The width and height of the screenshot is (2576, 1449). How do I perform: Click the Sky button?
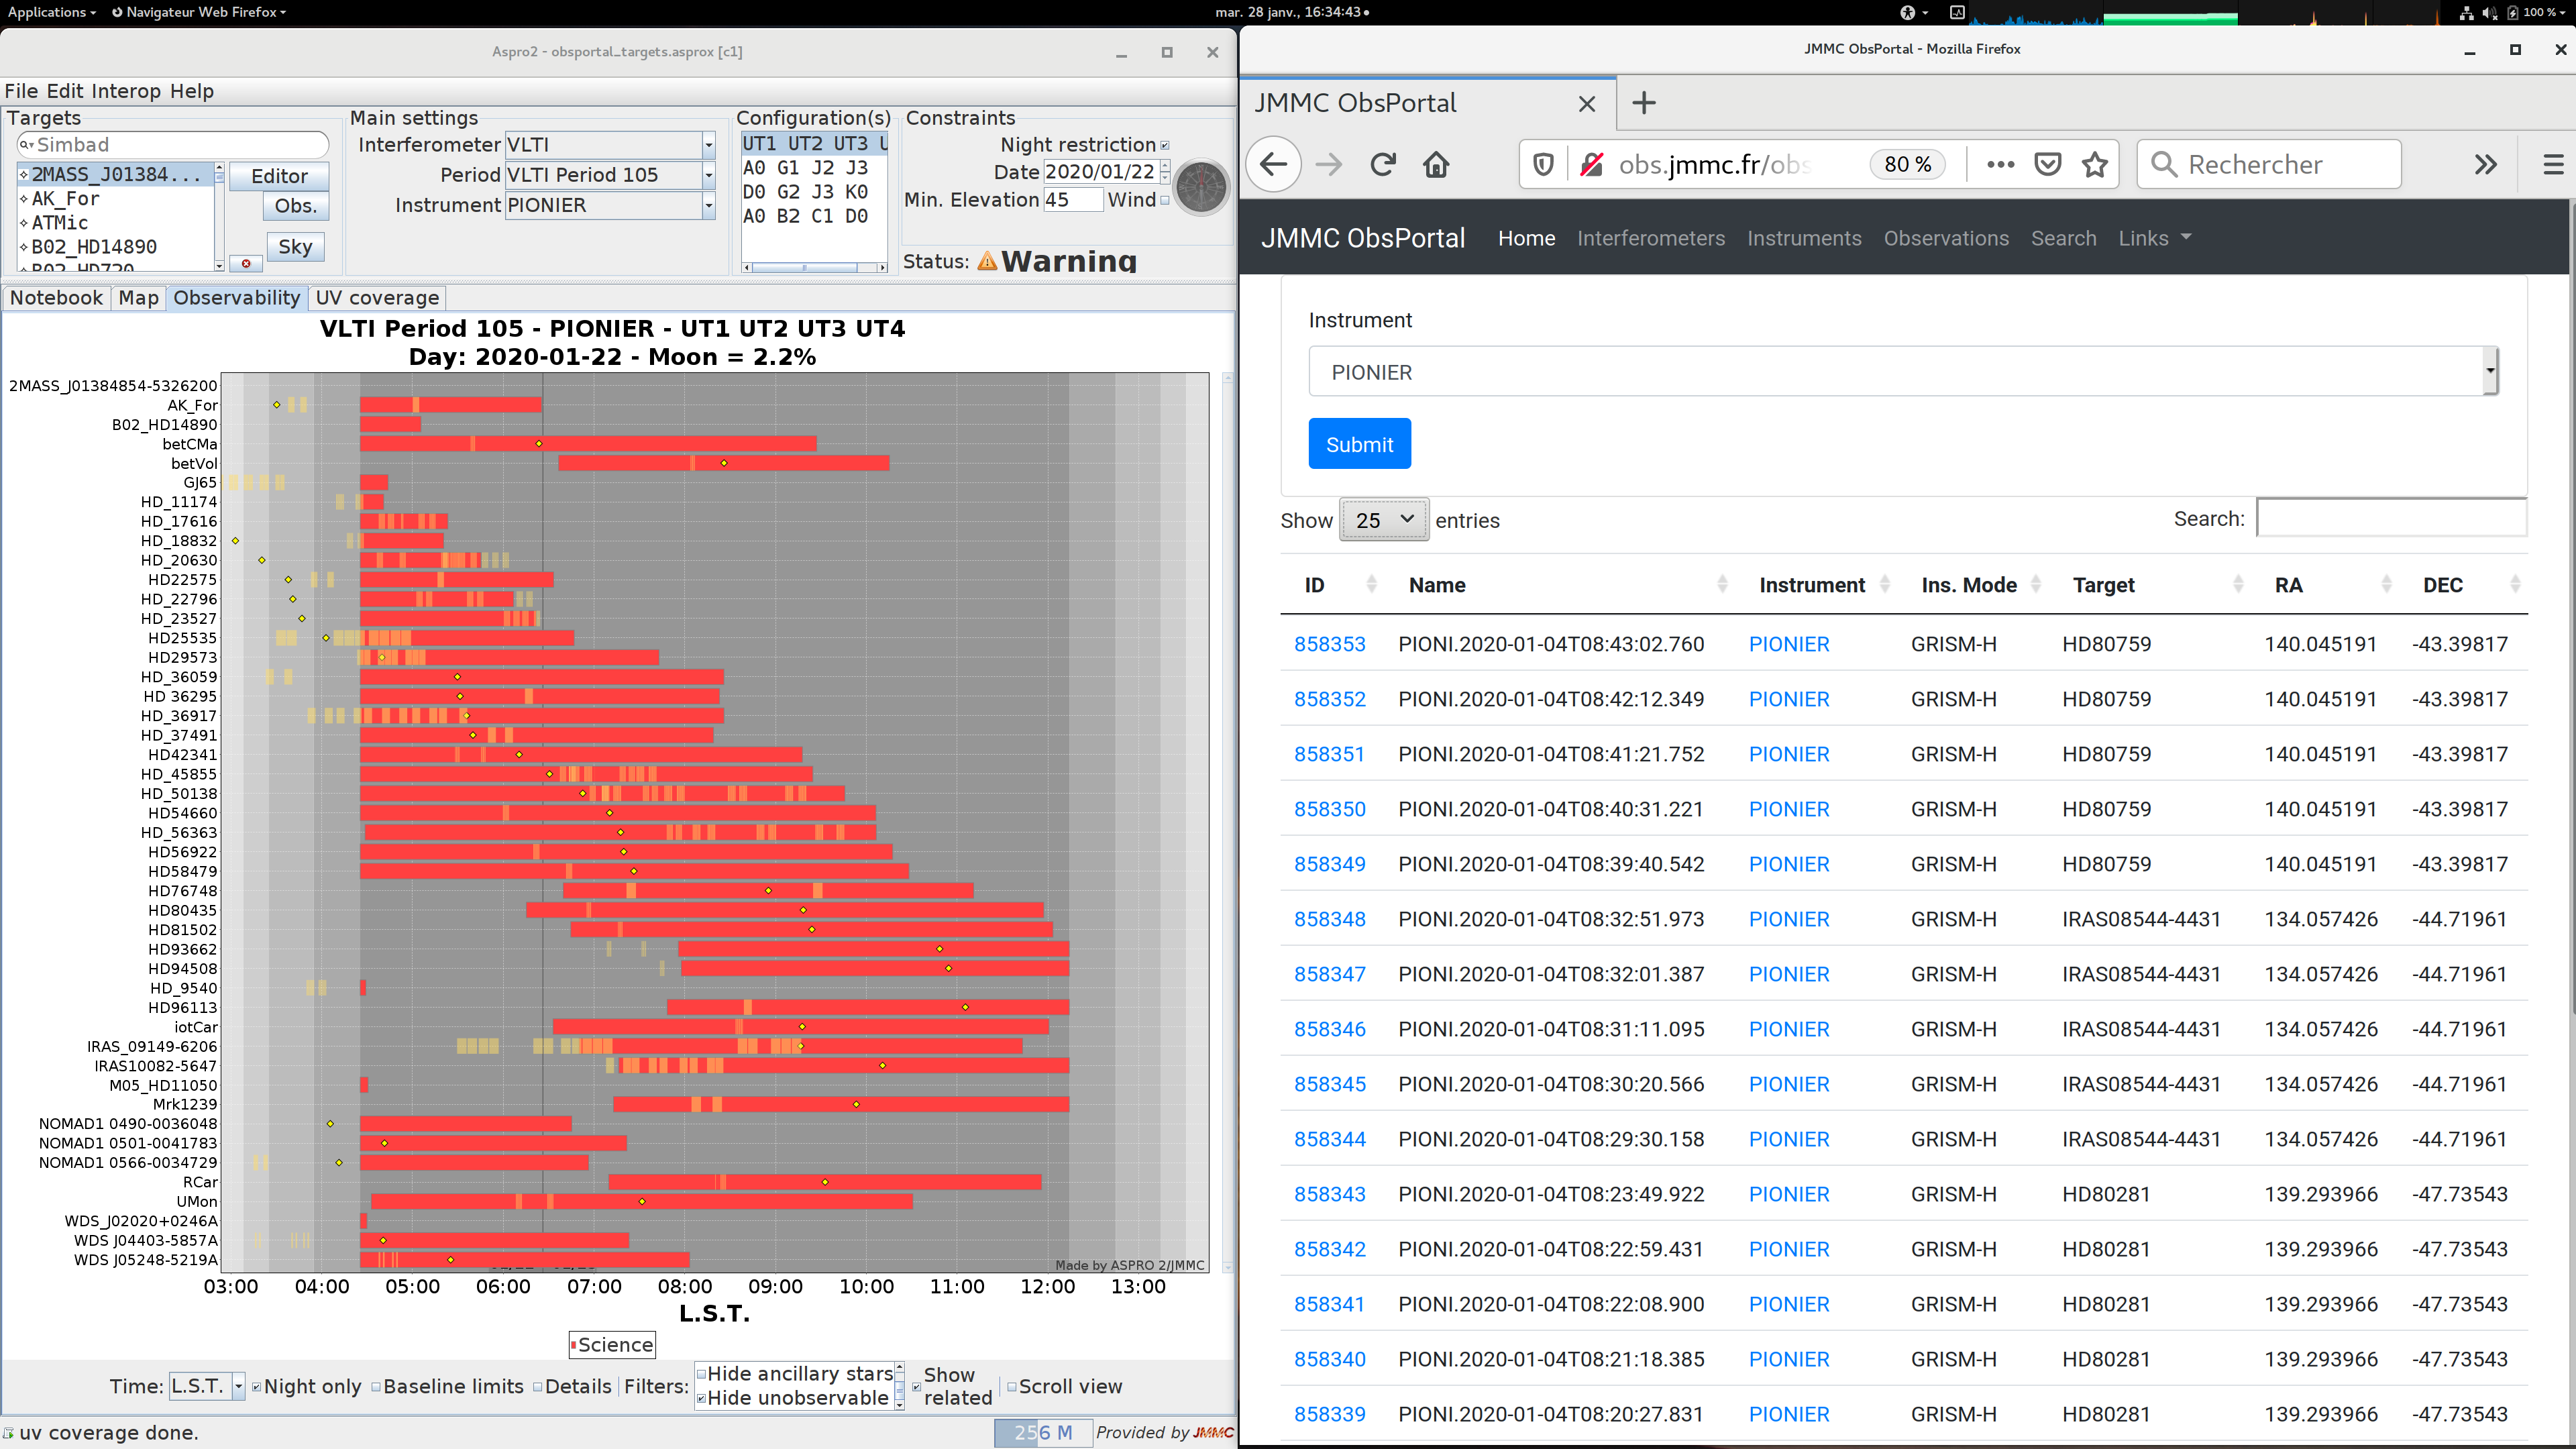(295, 247)
